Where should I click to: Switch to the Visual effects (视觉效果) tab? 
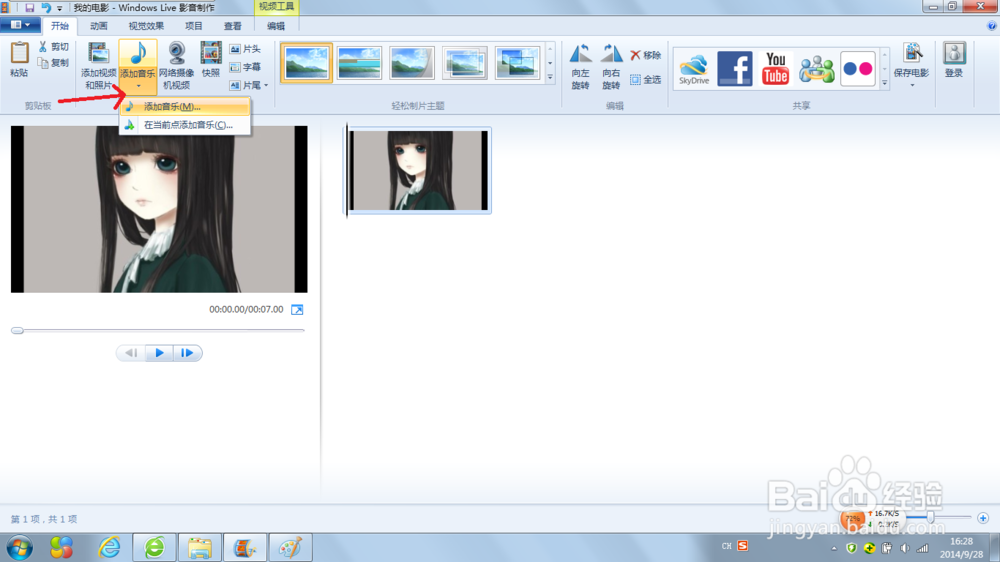(146, 26)
